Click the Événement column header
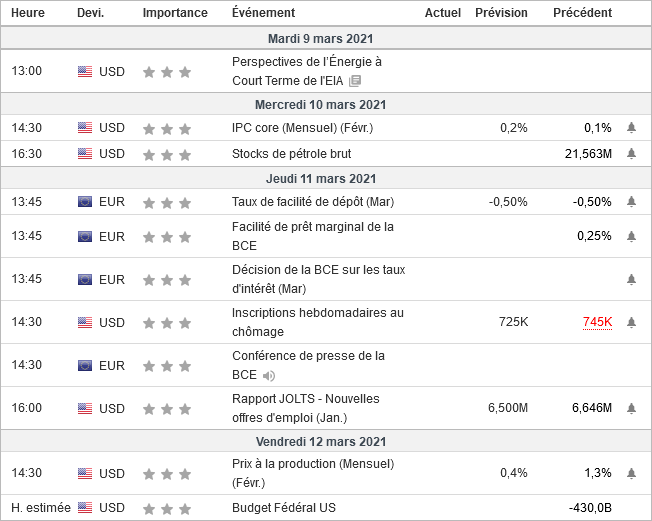Image resolution: width=652 pixels, height=521 pixels. pos(263,13)
